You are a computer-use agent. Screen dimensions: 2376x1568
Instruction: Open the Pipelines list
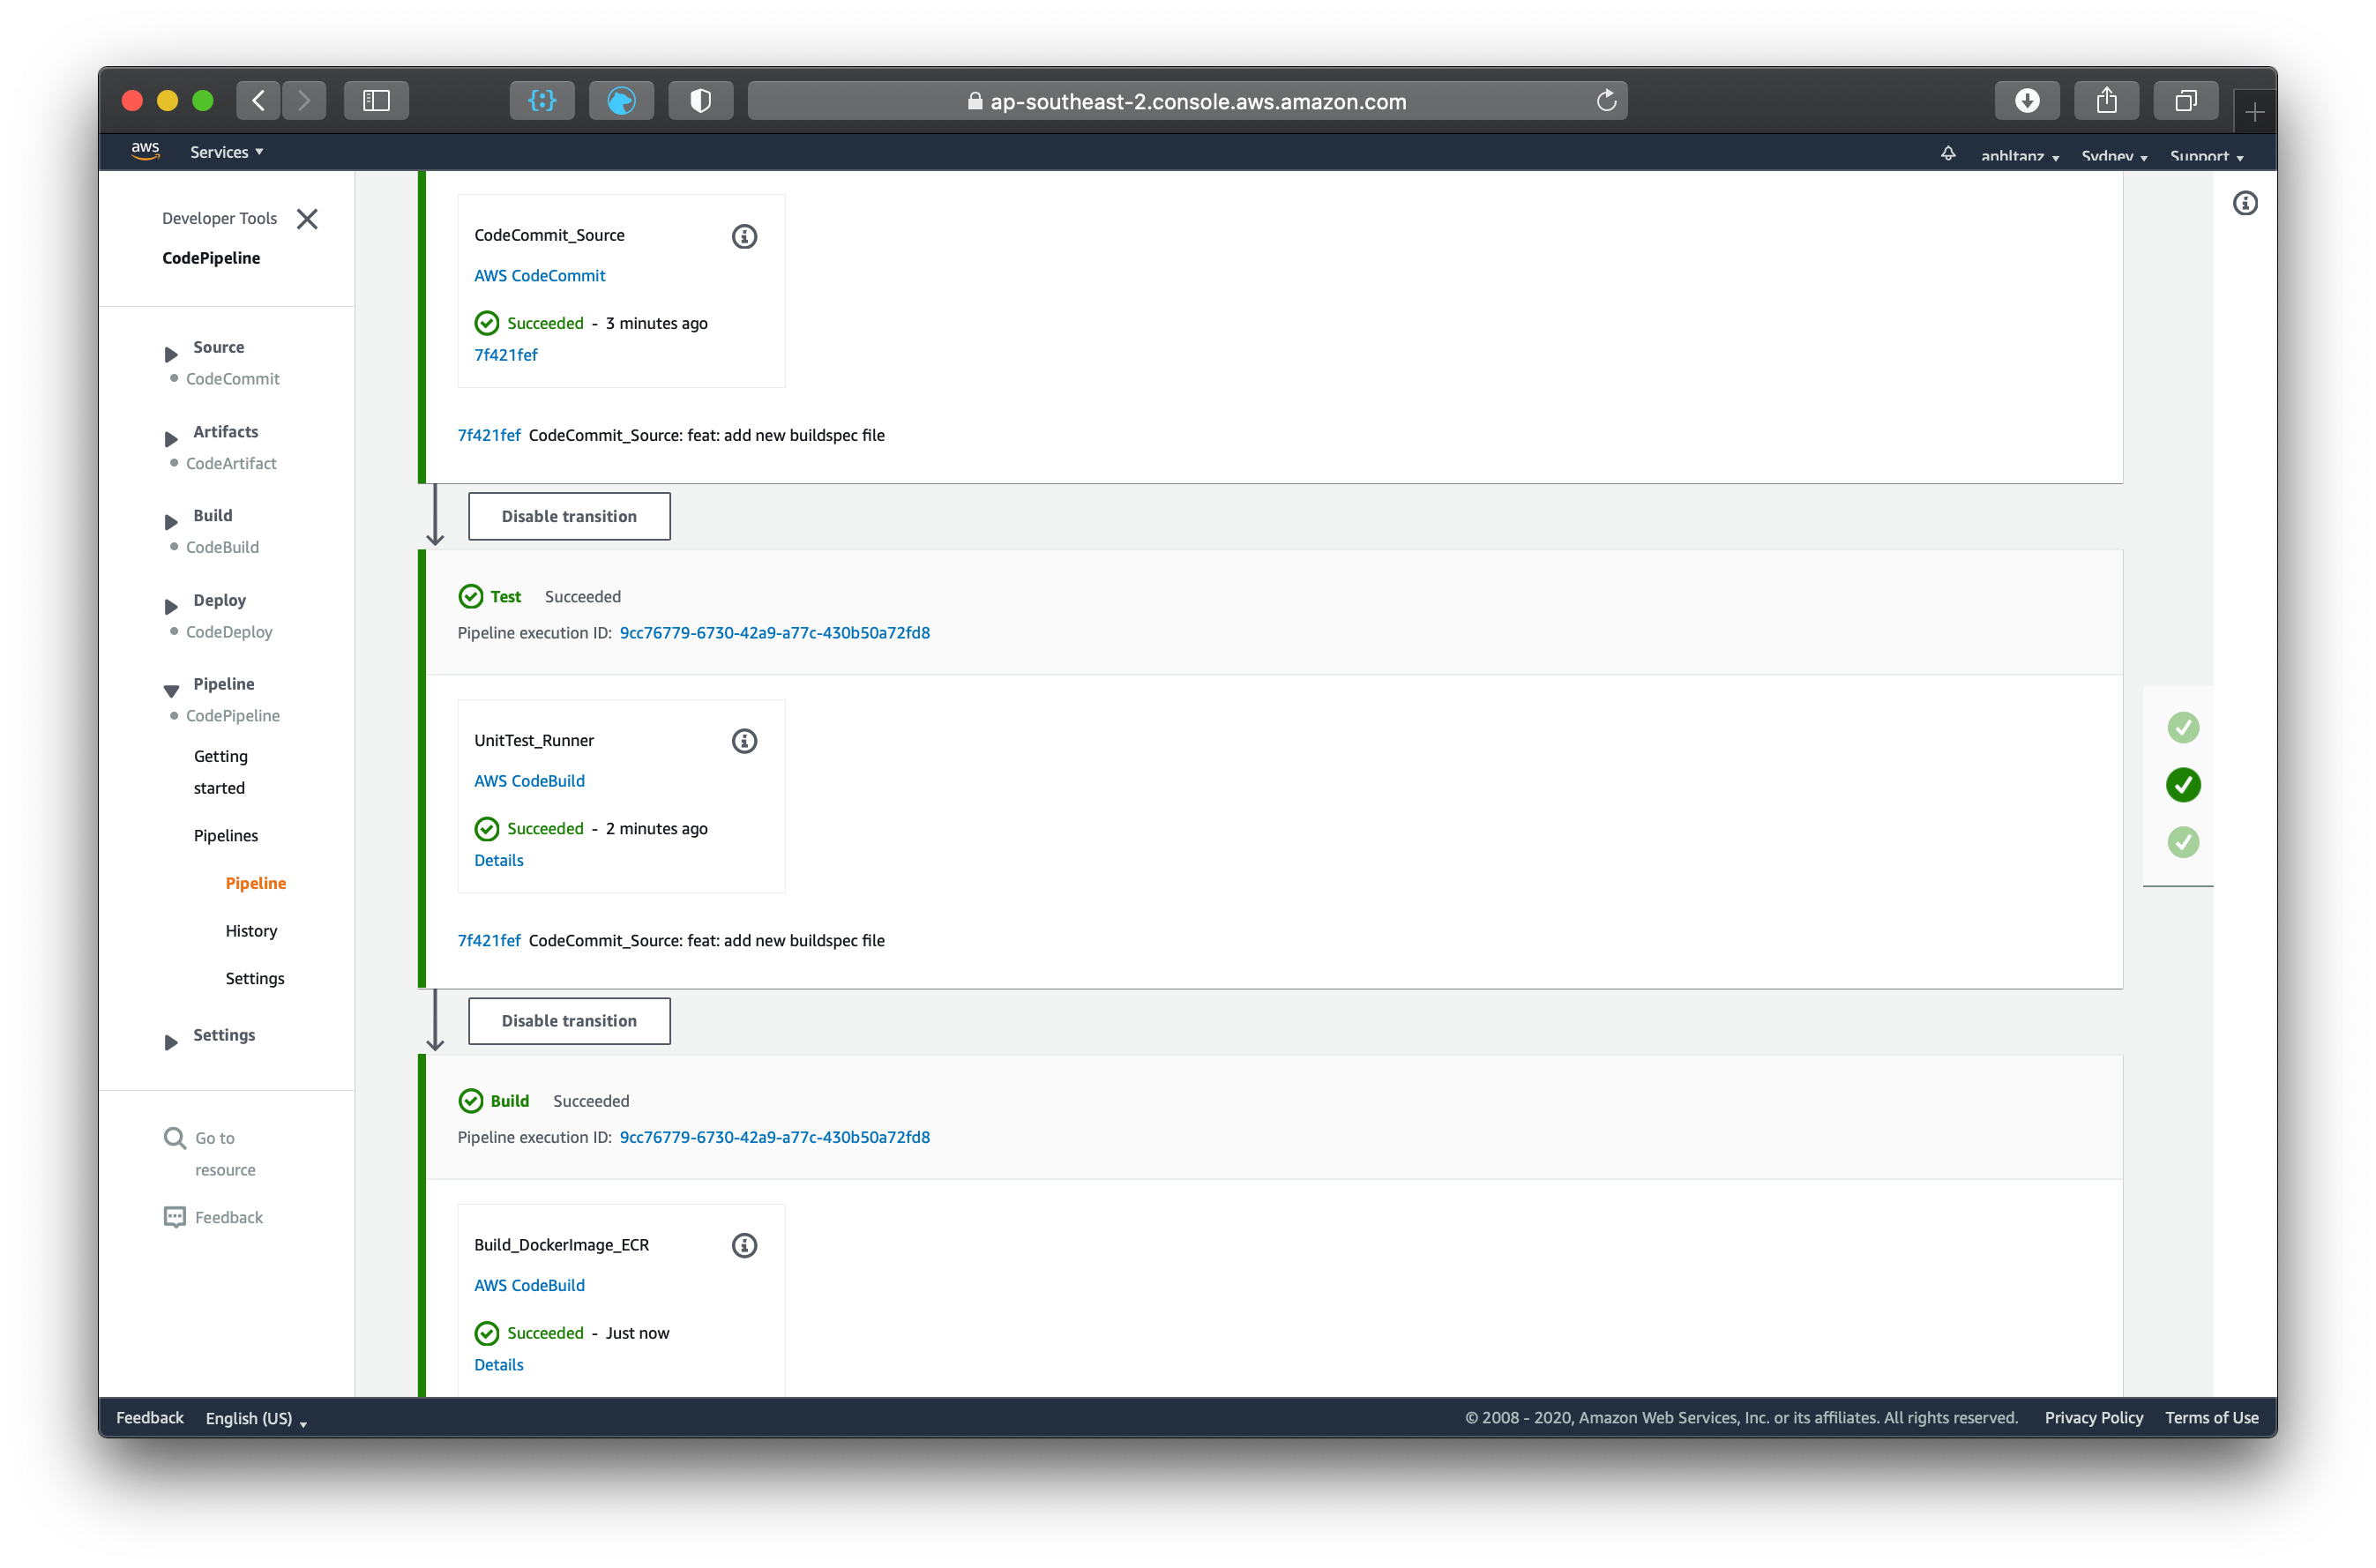tap(226, 836)
